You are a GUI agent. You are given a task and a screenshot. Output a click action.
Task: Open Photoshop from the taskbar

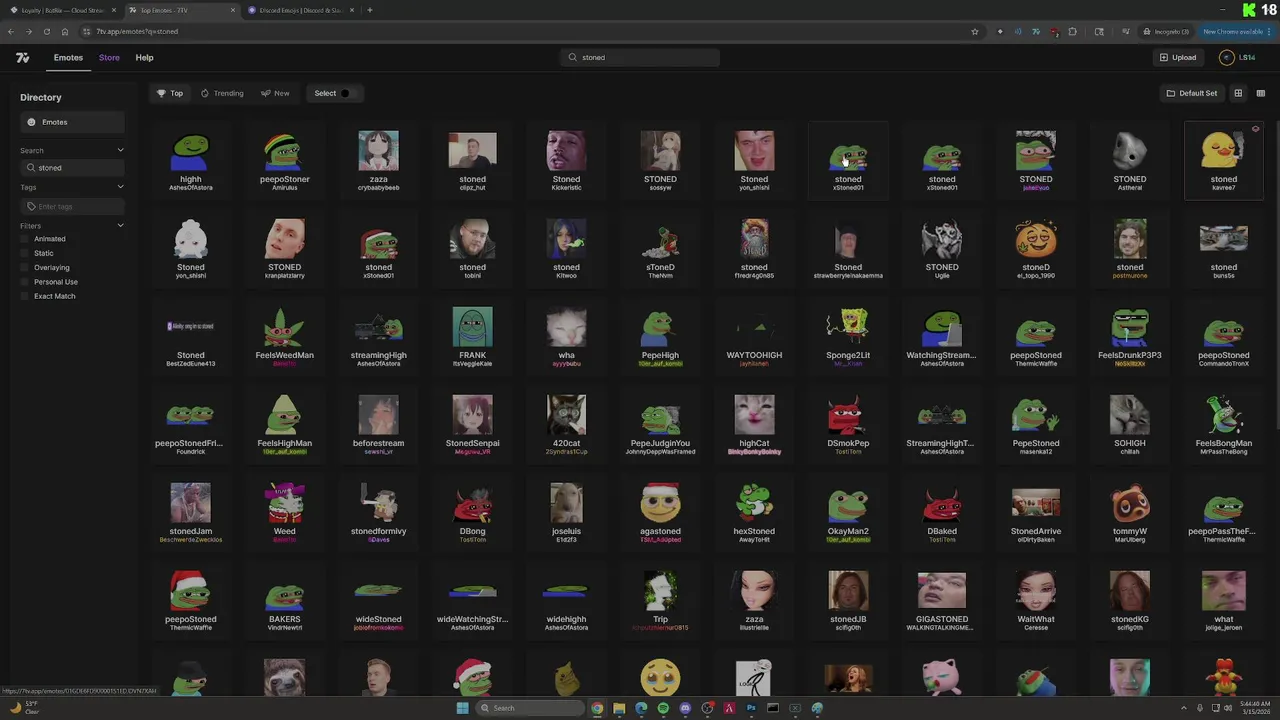click(x=751, y=708)
